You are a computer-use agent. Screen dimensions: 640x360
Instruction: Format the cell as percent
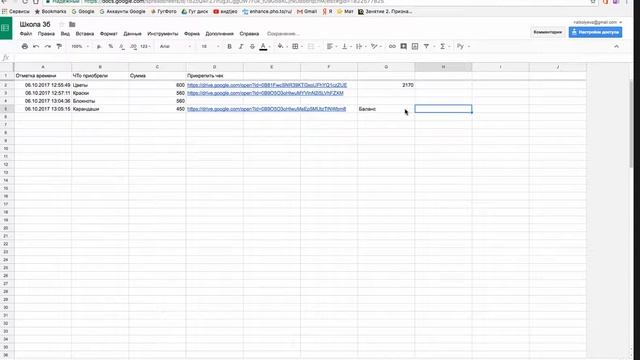[111, 47]
